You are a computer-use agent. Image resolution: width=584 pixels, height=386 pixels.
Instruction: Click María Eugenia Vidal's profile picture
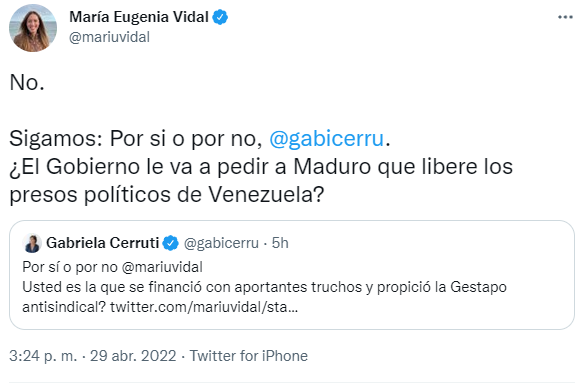33,28
